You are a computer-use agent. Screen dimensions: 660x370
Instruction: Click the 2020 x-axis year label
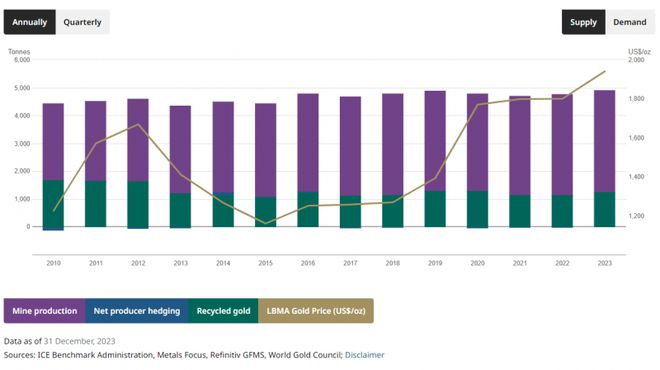tap(478, 263)
